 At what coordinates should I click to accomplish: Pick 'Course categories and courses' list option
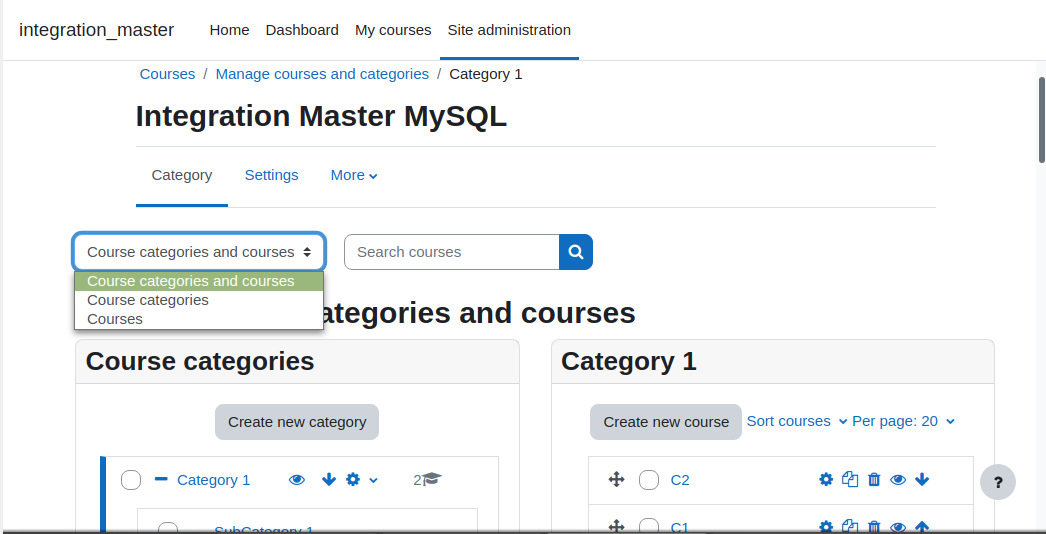point(199,281)
